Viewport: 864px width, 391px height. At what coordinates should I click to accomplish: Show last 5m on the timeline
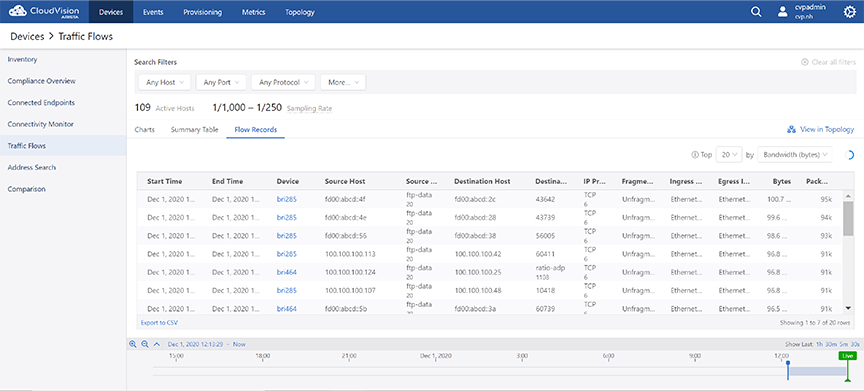coord(843,344)
